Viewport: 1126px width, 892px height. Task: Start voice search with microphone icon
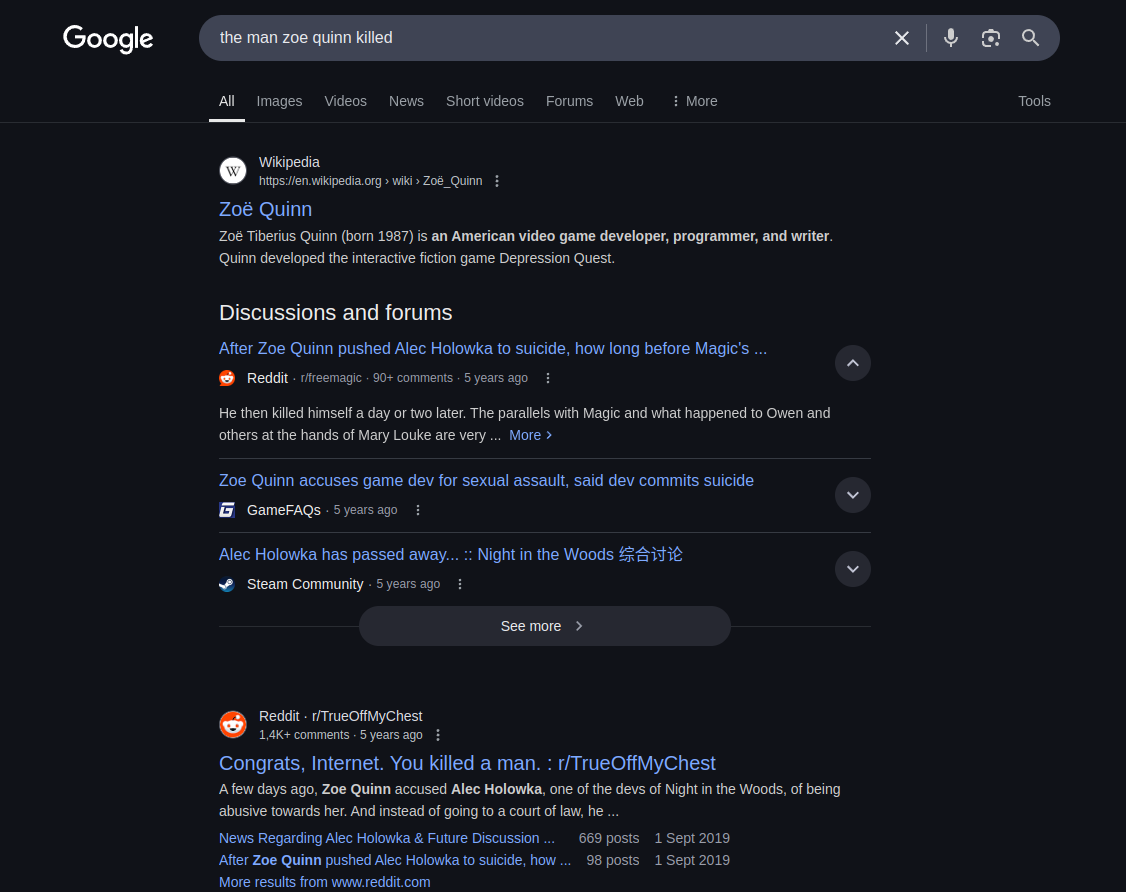coord(950,38)
